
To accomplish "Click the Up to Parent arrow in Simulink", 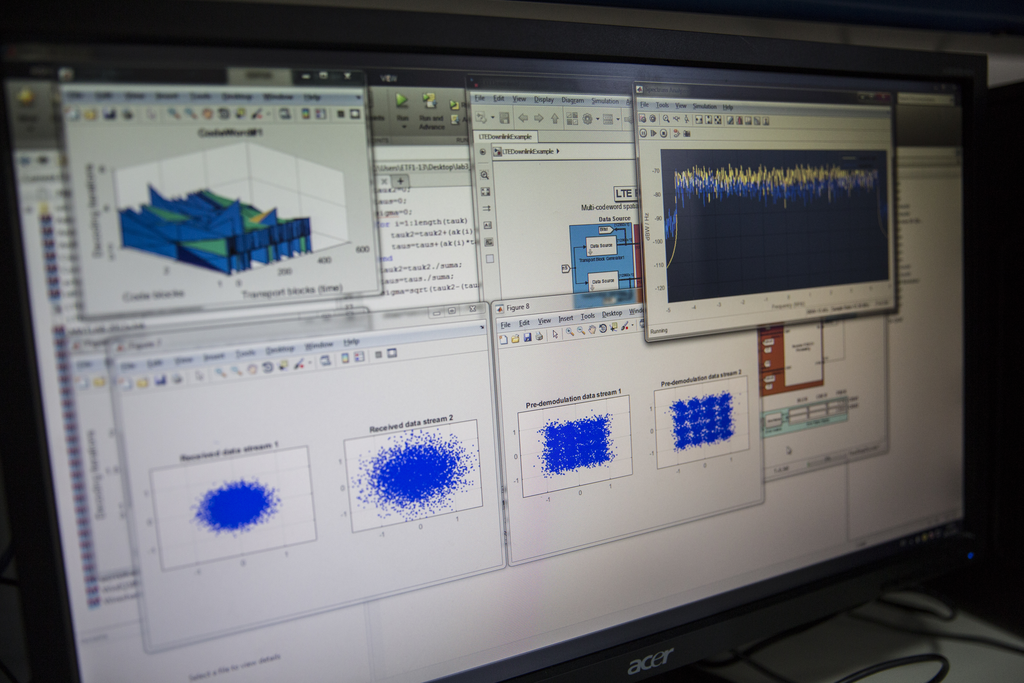I will pyautogui.click(x=555, y=117).
